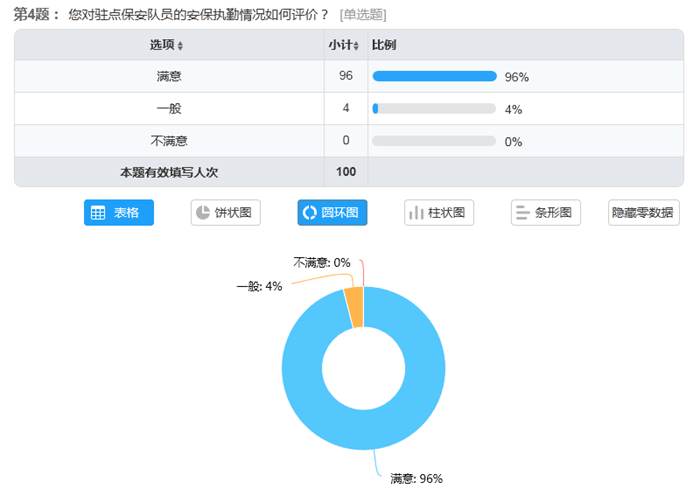700x496 pixels.
Task: Click the bar chart icon on 柱状图
Action: pos(416,213)
